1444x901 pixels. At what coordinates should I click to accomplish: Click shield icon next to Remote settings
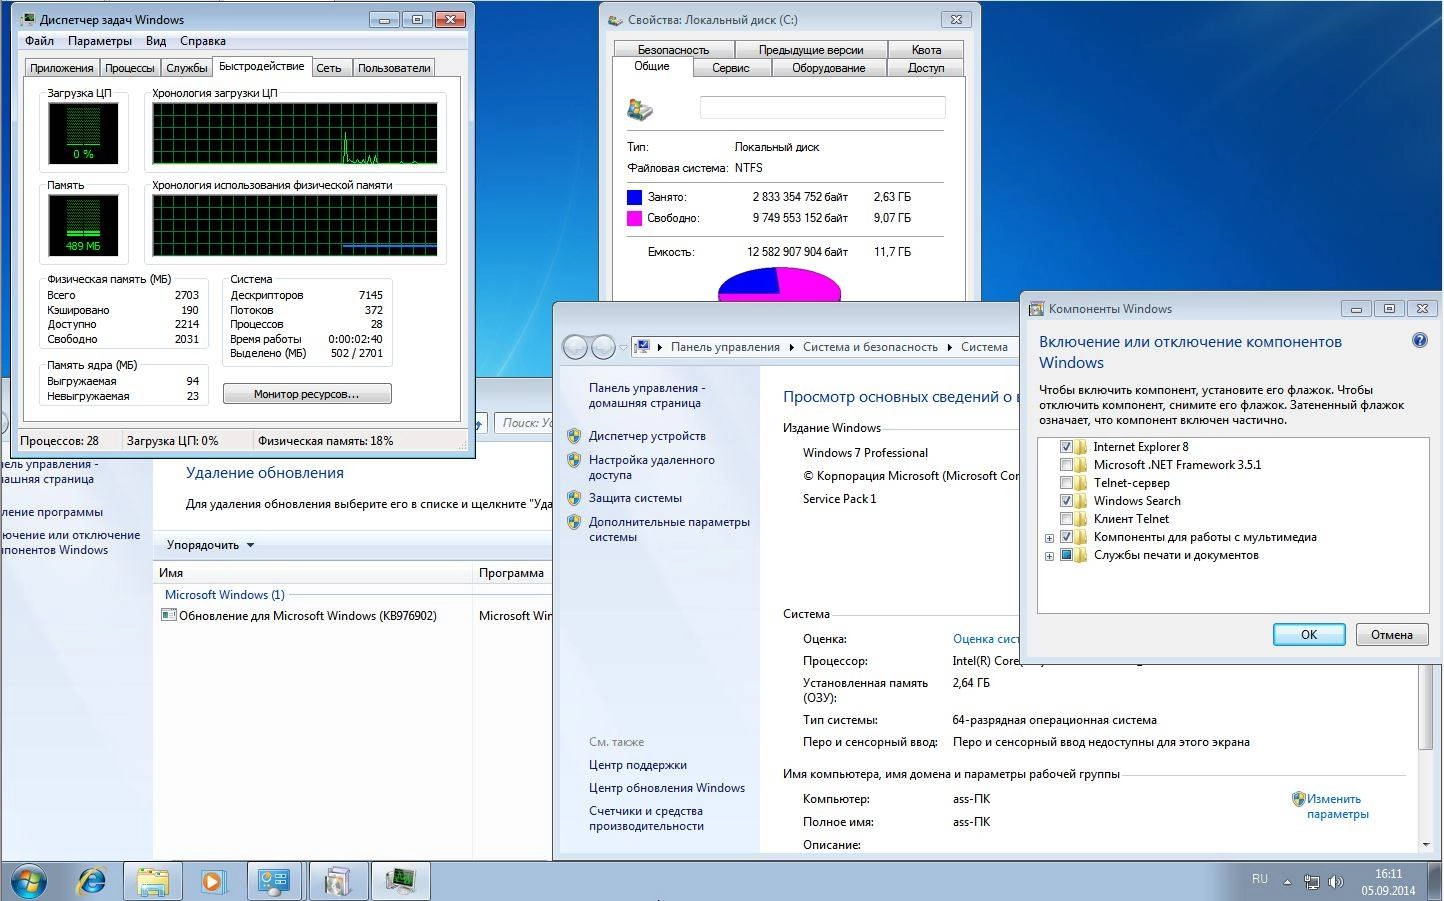[x=574, y=460]
